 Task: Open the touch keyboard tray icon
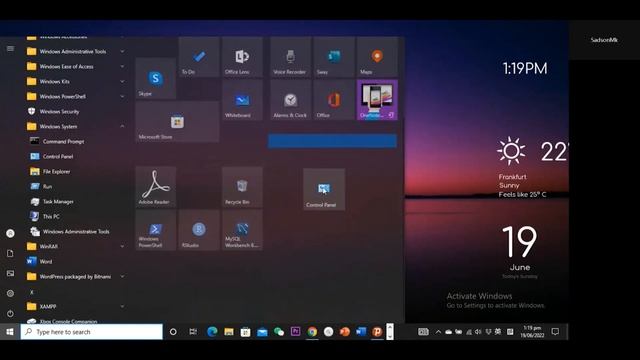pos(423,332)
